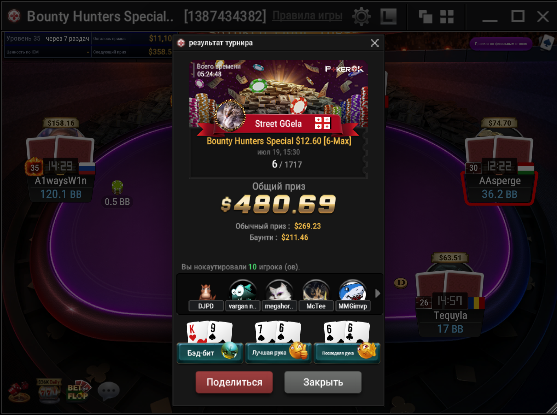Click McTee knocked-out player avatar
557x415 pixels.
[316, 291]
